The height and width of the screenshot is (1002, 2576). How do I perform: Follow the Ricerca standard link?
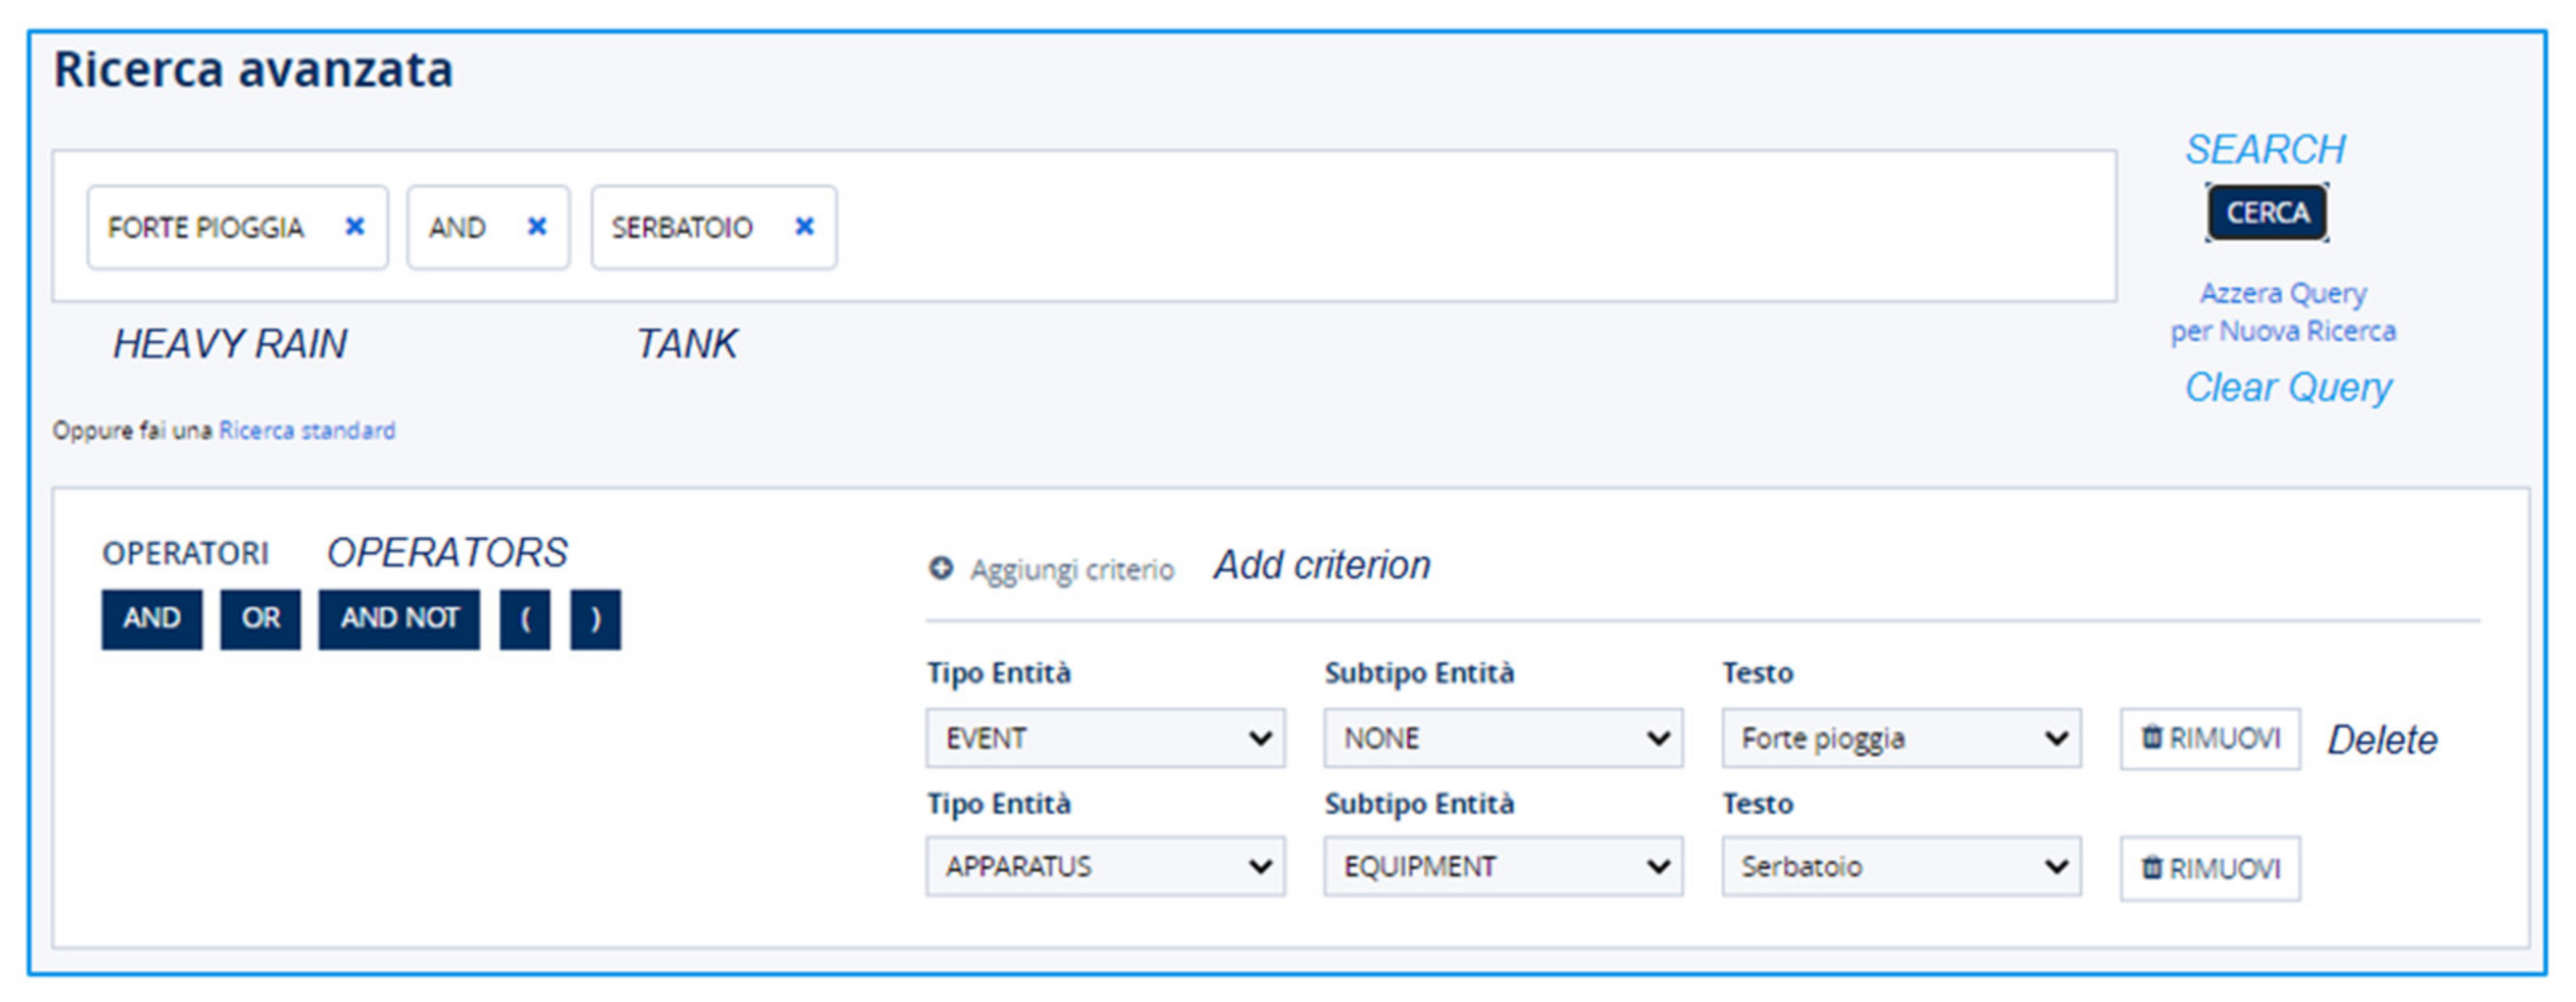click(x=307, y=430)
